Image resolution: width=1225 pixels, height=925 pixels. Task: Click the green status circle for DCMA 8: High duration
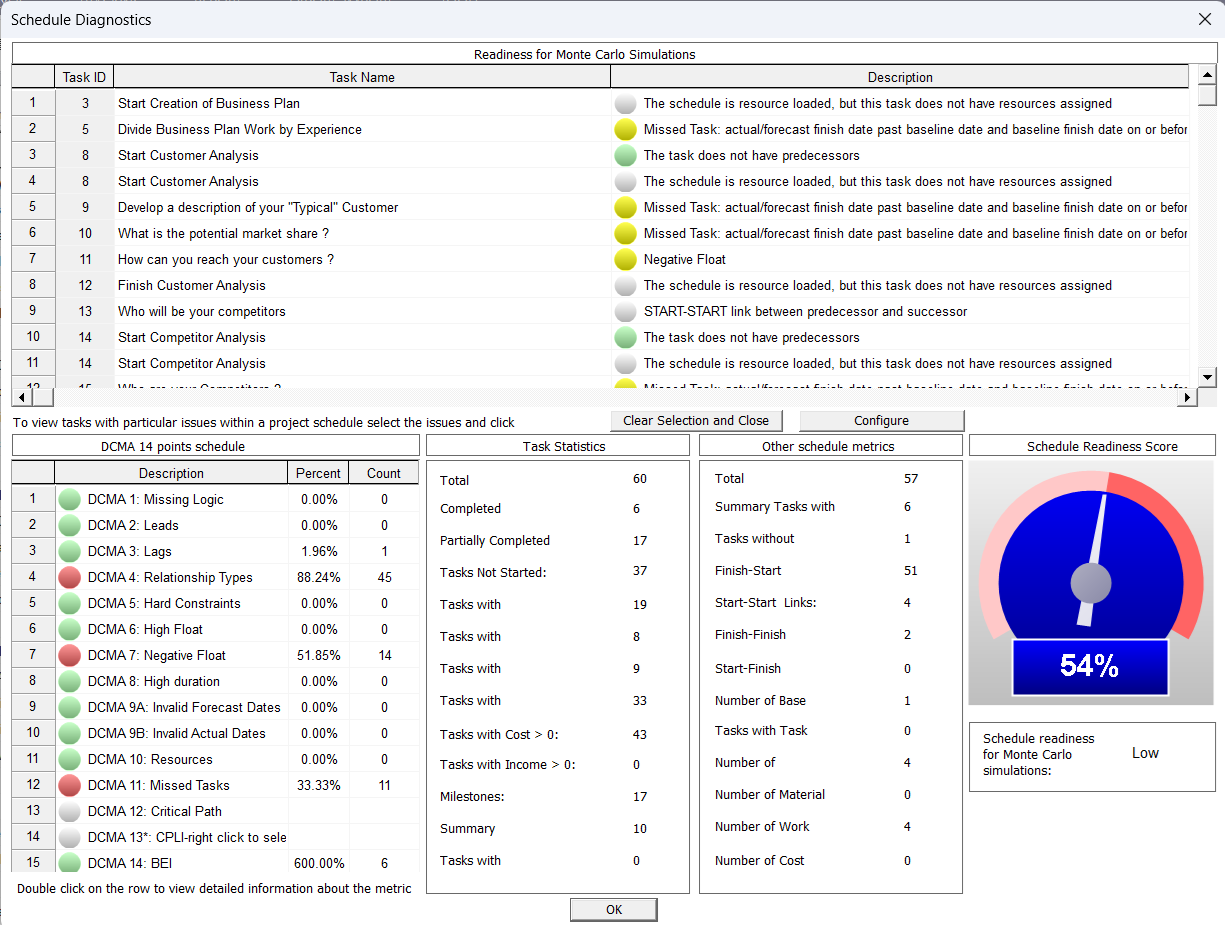[x=69, y=681]
